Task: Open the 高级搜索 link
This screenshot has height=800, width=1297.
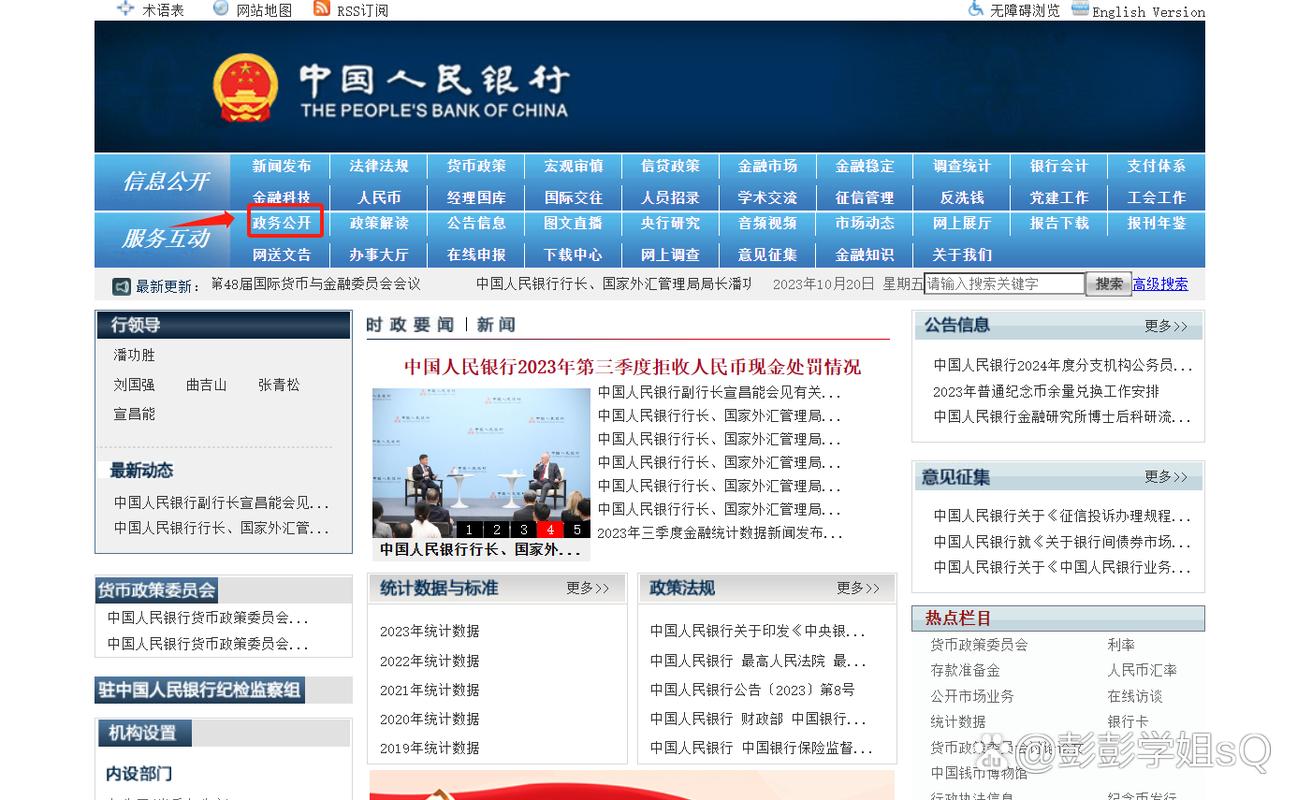Action: [x=1160, y=284]
